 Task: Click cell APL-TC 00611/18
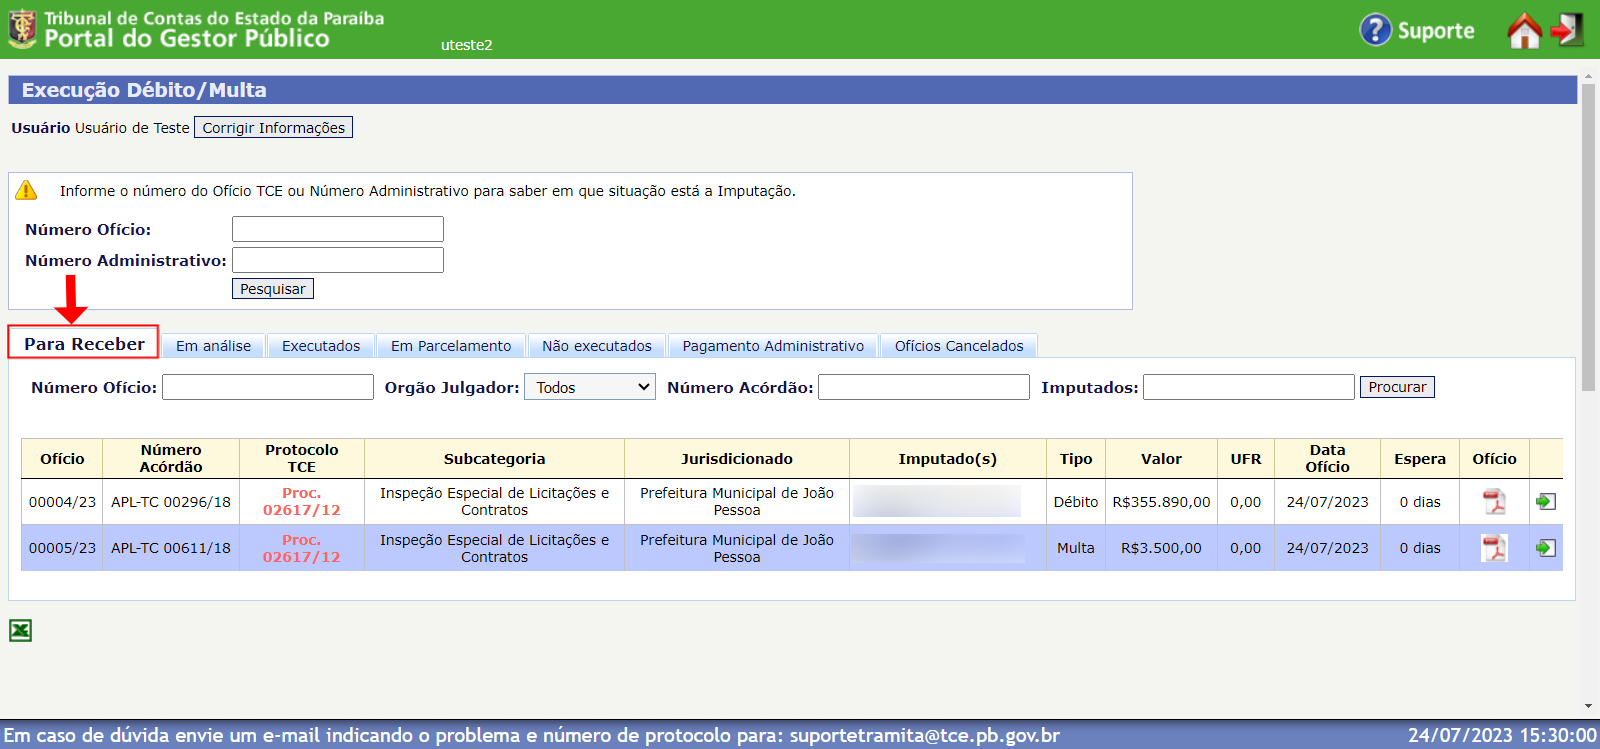(x=171, y=548)
